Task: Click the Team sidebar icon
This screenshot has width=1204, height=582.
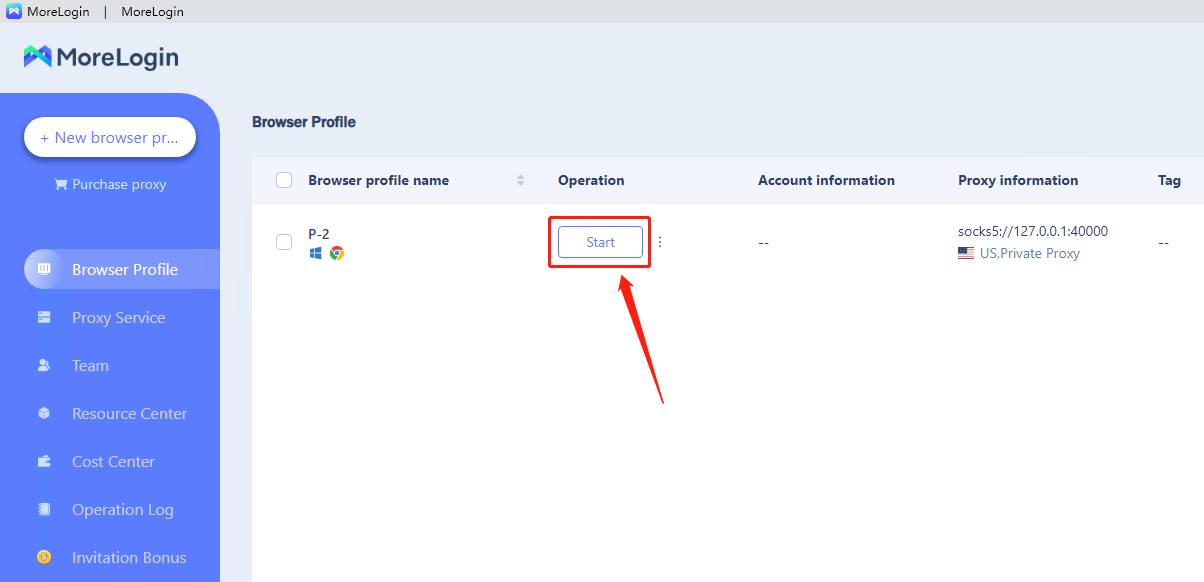Action: pos(44,365)
